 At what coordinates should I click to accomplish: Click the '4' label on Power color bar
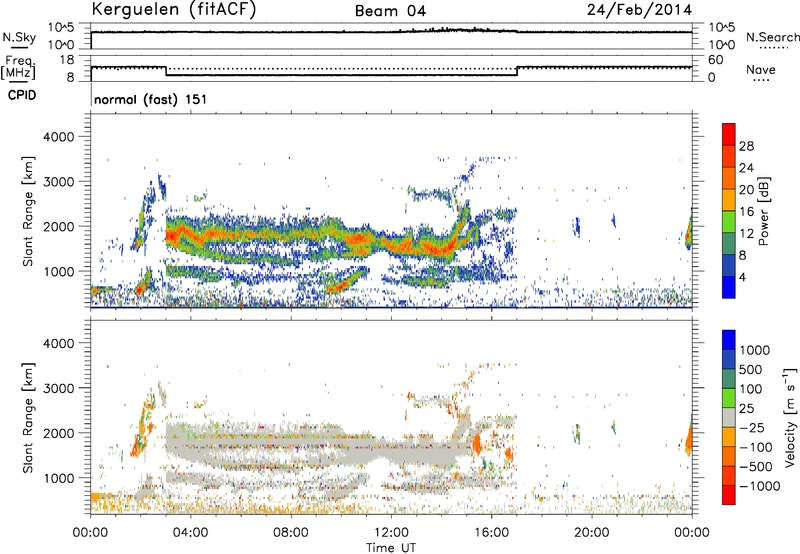coord(742,277)
